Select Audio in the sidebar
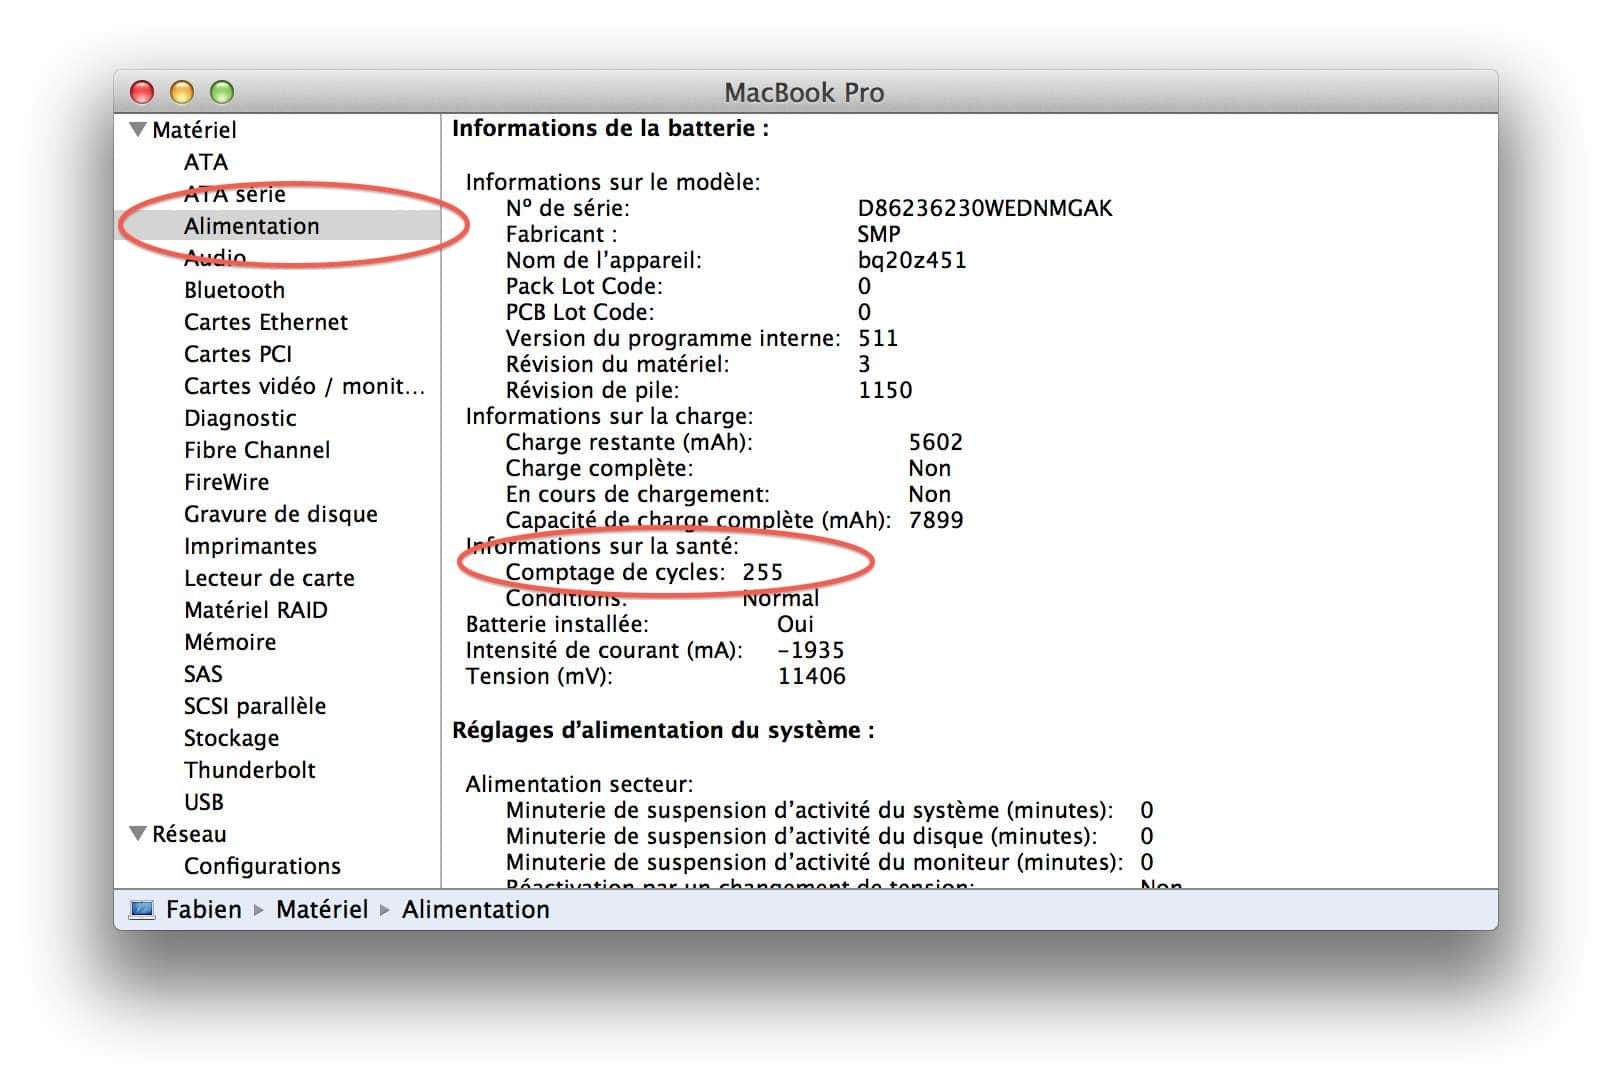The image size is (1612, 1088). [215, 258]
